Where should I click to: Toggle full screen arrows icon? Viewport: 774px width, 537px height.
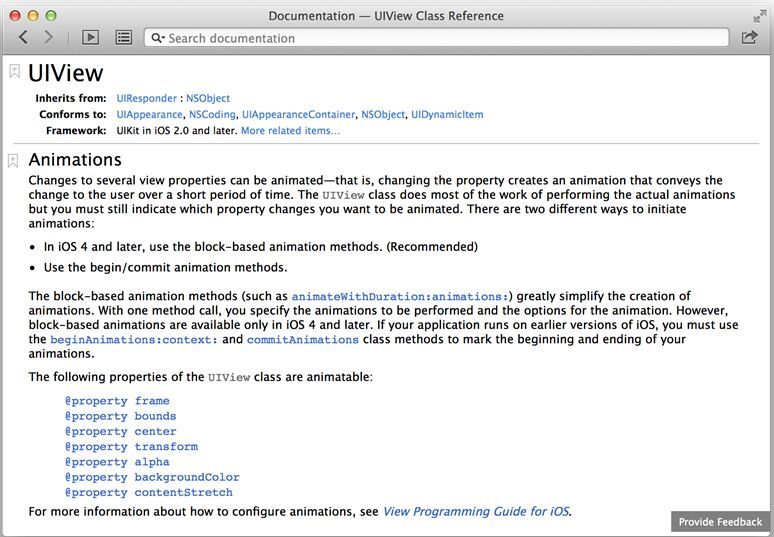[760, 16]
